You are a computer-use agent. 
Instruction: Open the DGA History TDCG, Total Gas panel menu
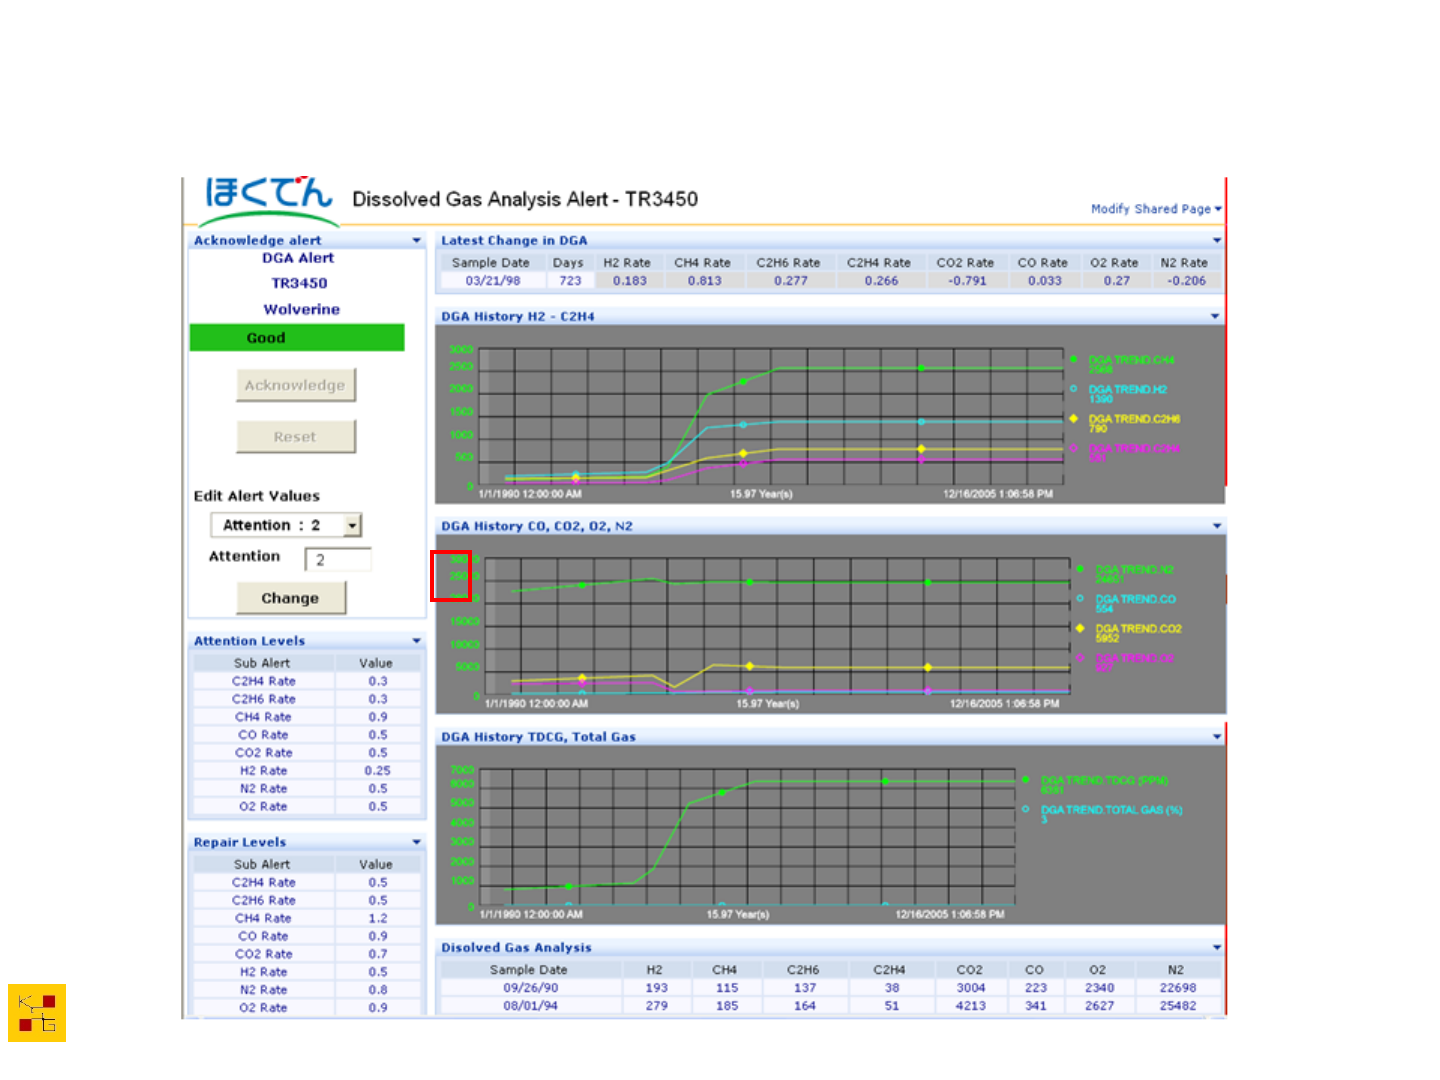(1217, 737)
